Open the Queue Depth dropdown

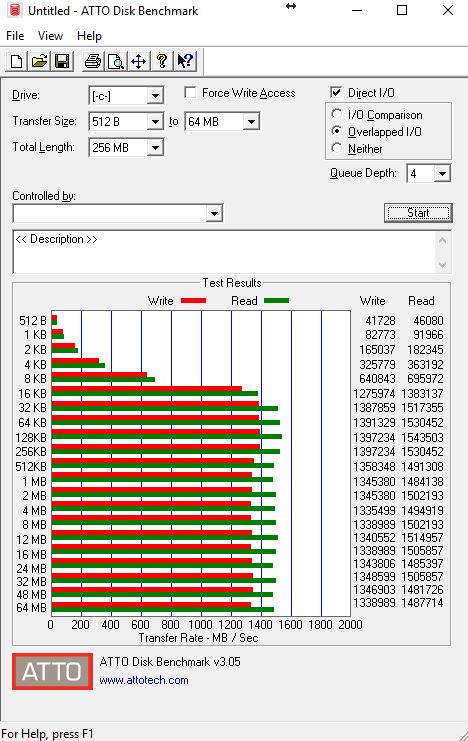442,173
